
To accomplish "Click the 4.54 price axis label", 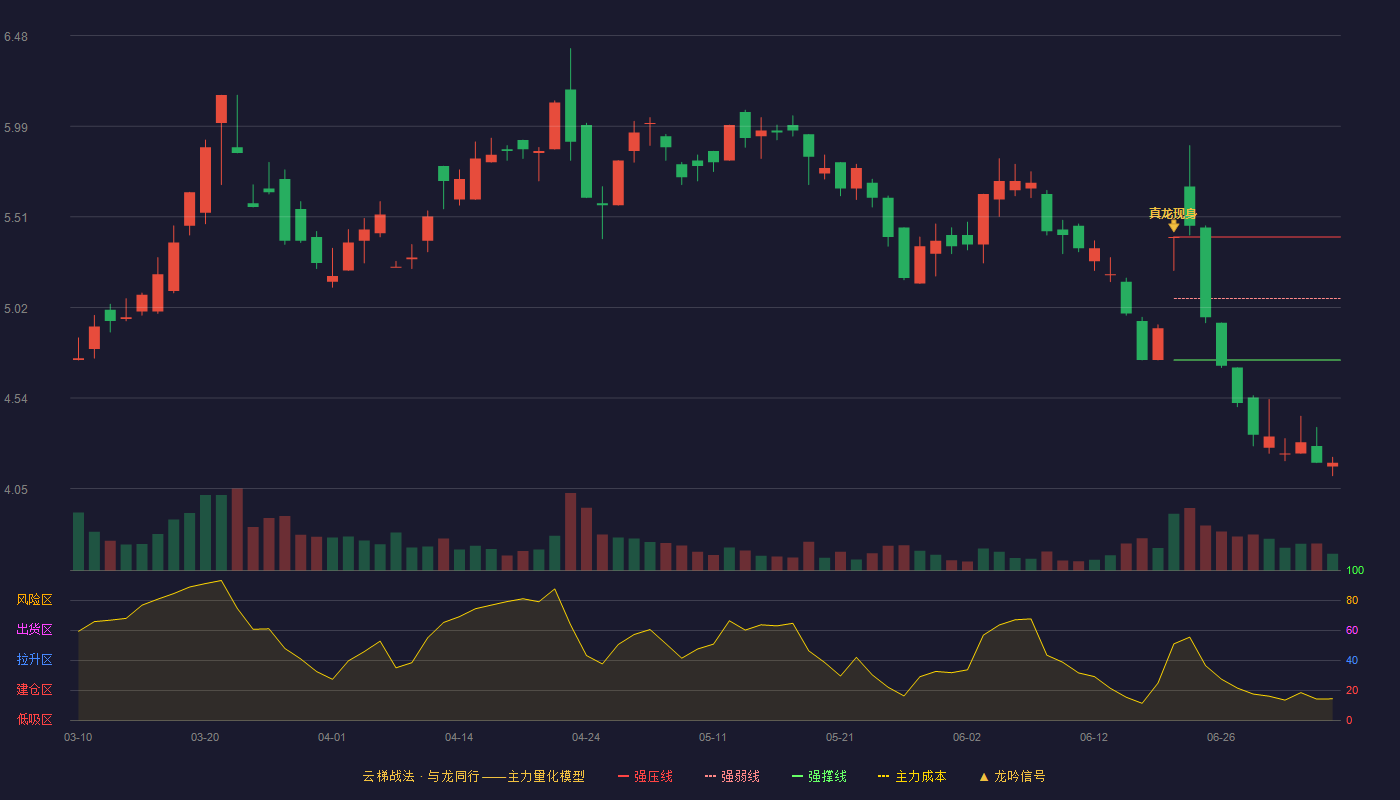I will point(16,399).
